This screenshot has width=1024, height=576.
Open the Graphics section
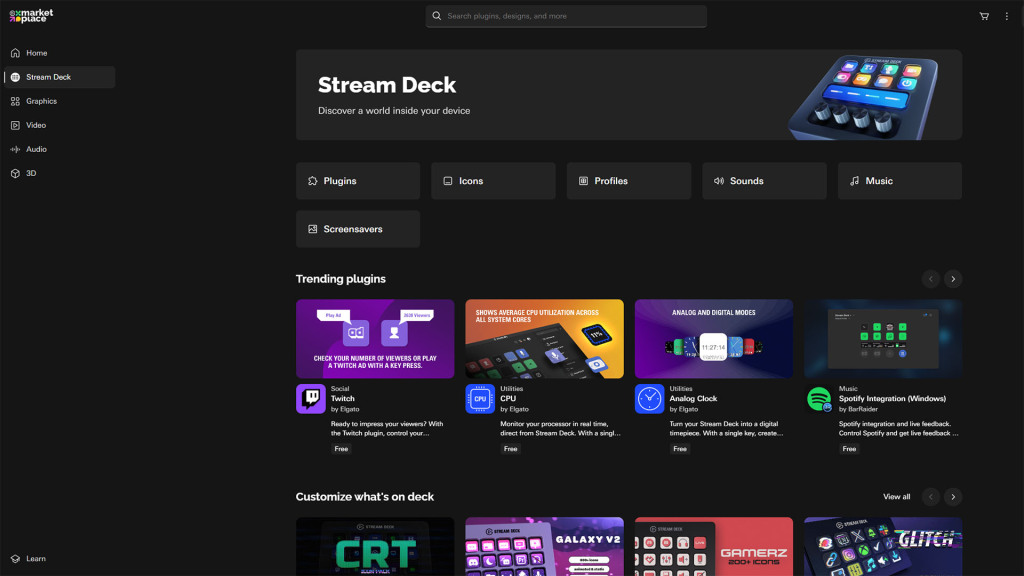pos(59,101)
